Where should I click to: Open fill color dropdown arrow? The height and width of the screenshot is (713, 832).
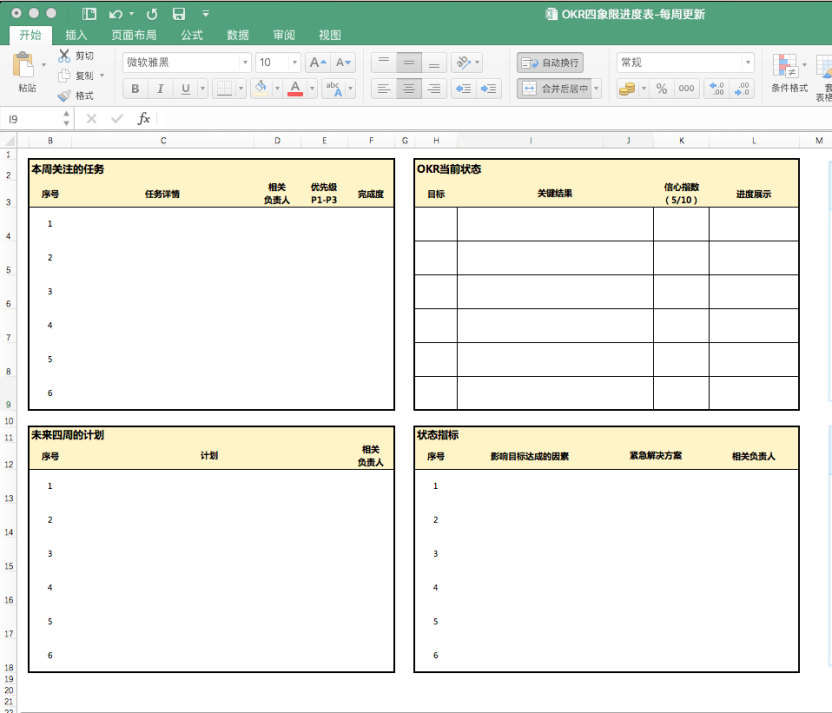tap(277, 89)
